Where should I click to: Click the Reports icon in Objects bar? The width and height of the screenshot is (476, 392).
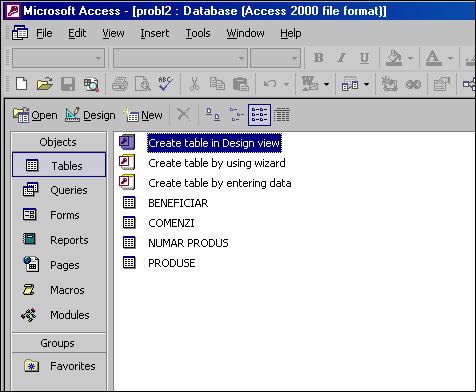pos(29,239)
